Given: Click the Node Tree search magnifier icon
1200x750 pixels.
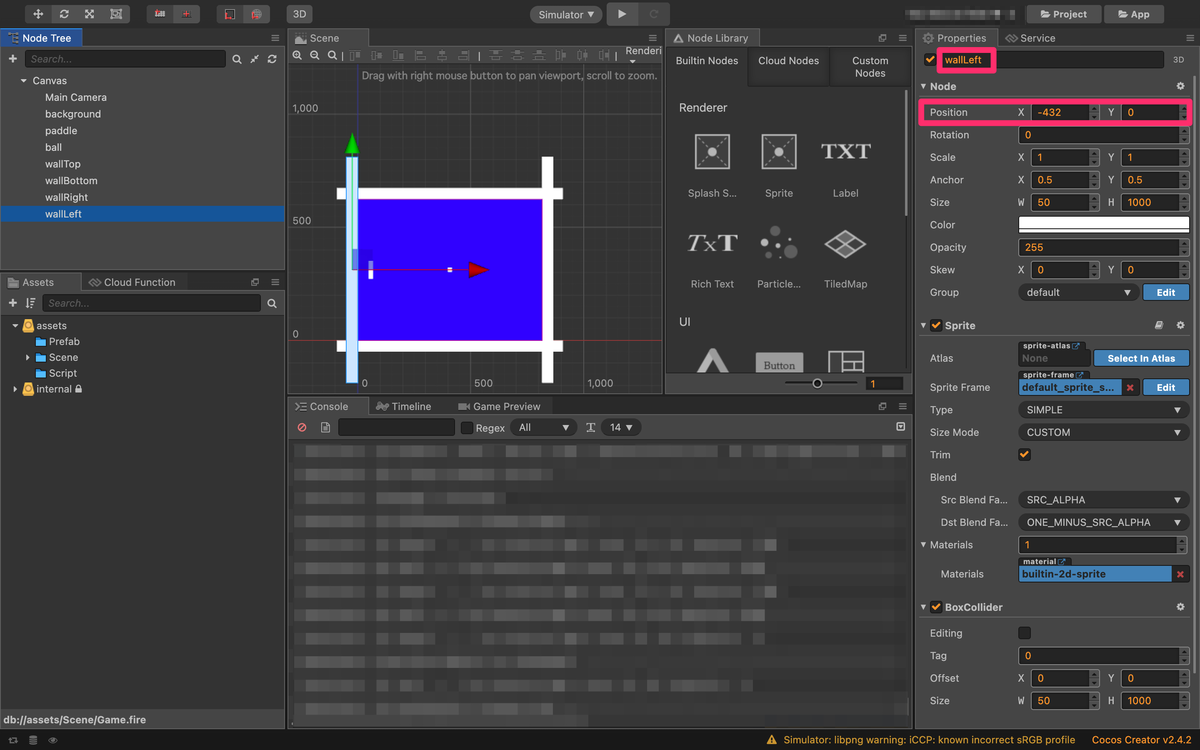Looking at the screenshot, I should click(237, 59).
